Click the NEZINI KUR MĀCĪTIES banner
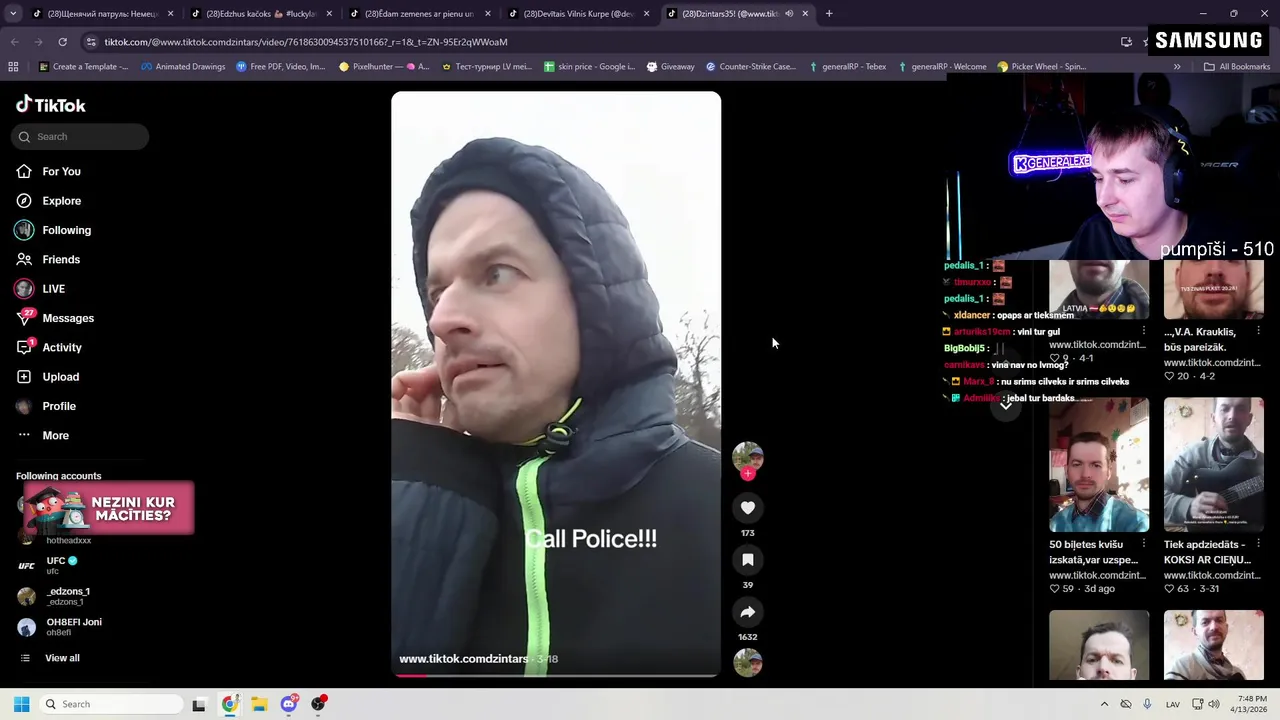Image resolution: width=1280 pixels, height=720 pixels. tap(107, 508)
